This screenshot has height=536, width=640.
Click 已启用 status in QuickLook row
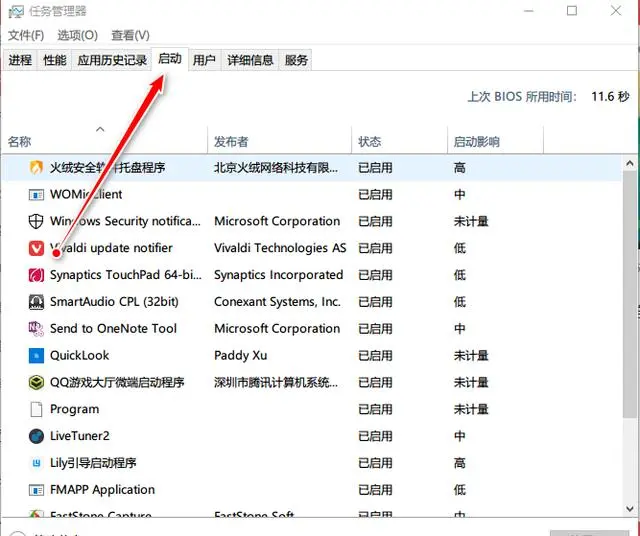point(375,356)
